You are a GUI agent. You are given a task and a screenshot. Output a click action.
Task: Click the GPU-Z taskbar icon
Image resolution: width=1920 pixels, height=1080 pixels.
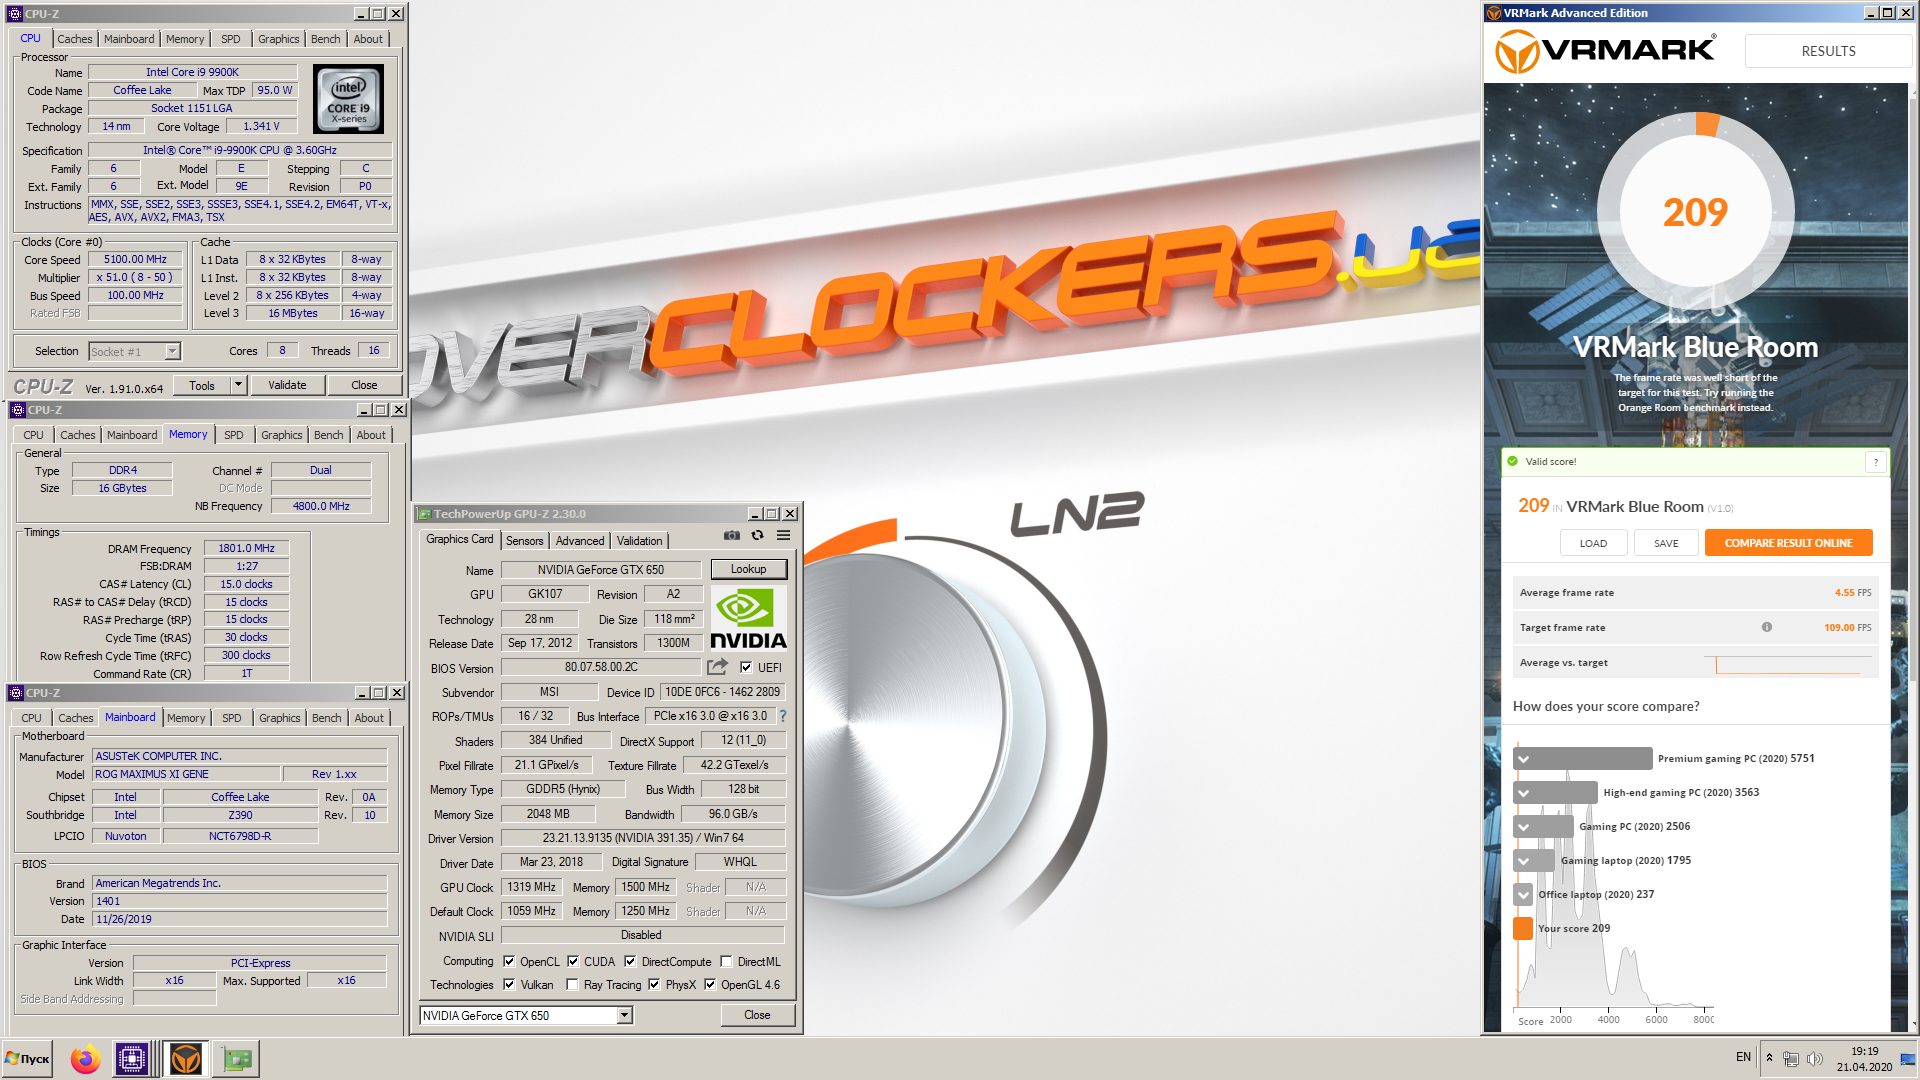pyautogui.click(x=237, y=1059)
